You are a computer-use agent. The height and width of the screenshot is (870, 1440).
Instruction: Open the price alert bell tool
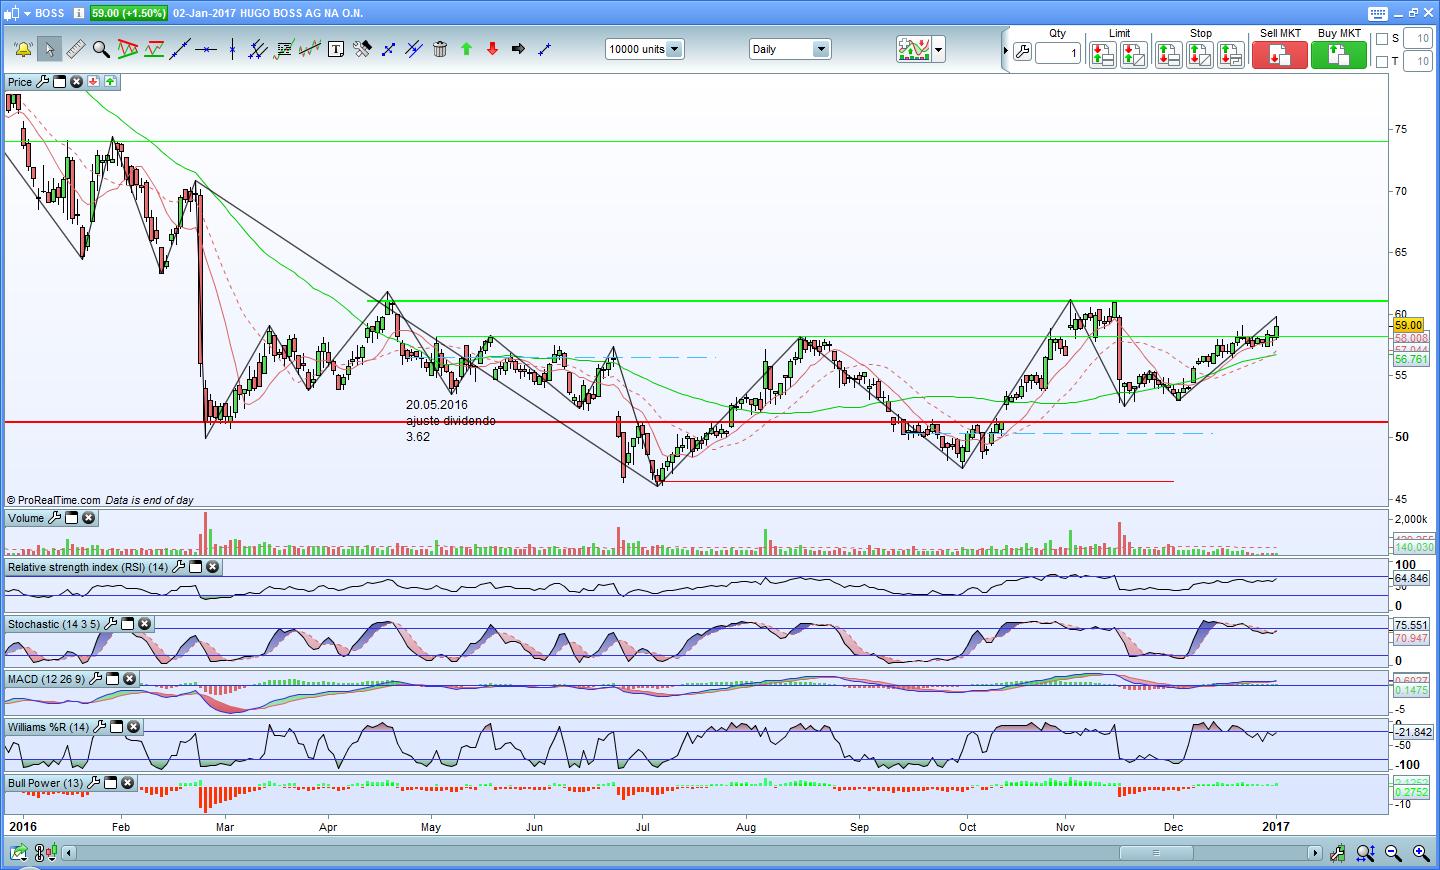22,49
